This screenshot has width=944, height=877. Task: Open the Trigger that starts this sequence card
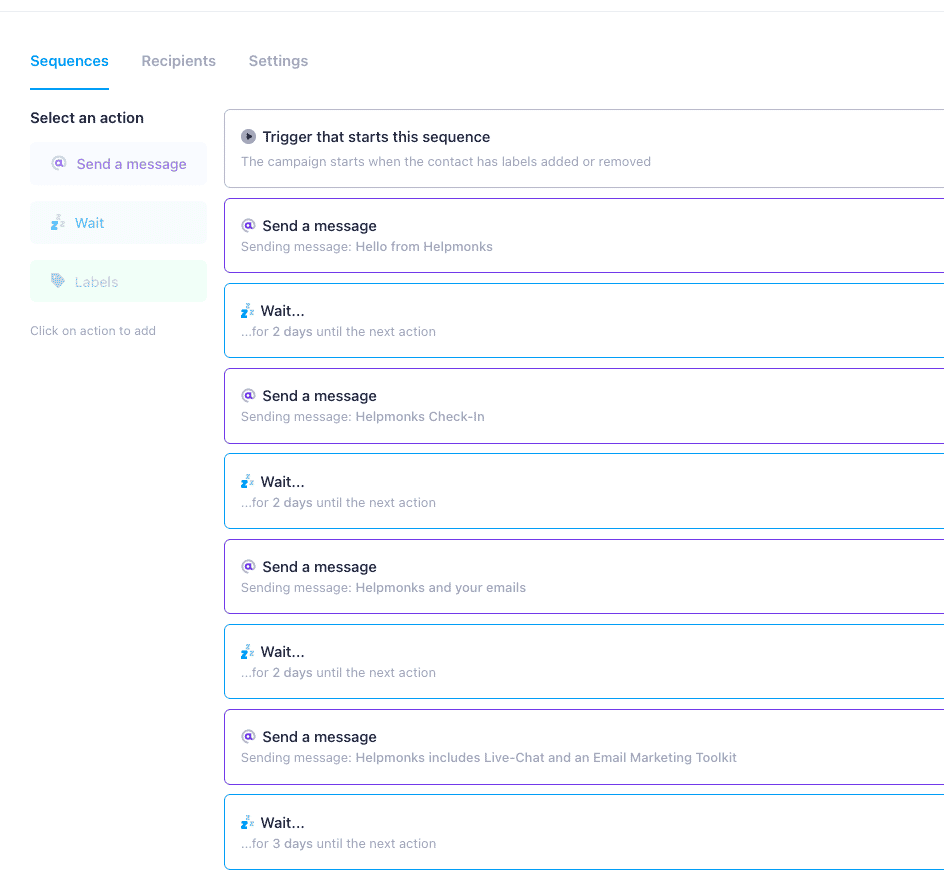point(584,149)
